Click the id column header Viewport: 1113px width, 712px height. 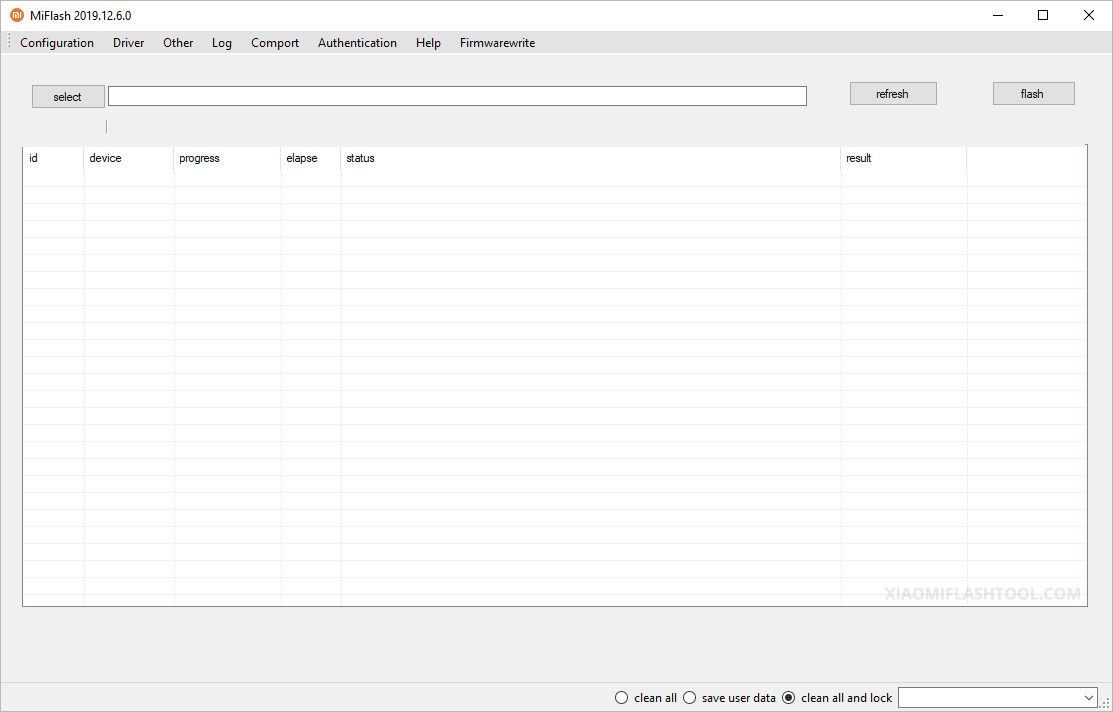point(53,158)
